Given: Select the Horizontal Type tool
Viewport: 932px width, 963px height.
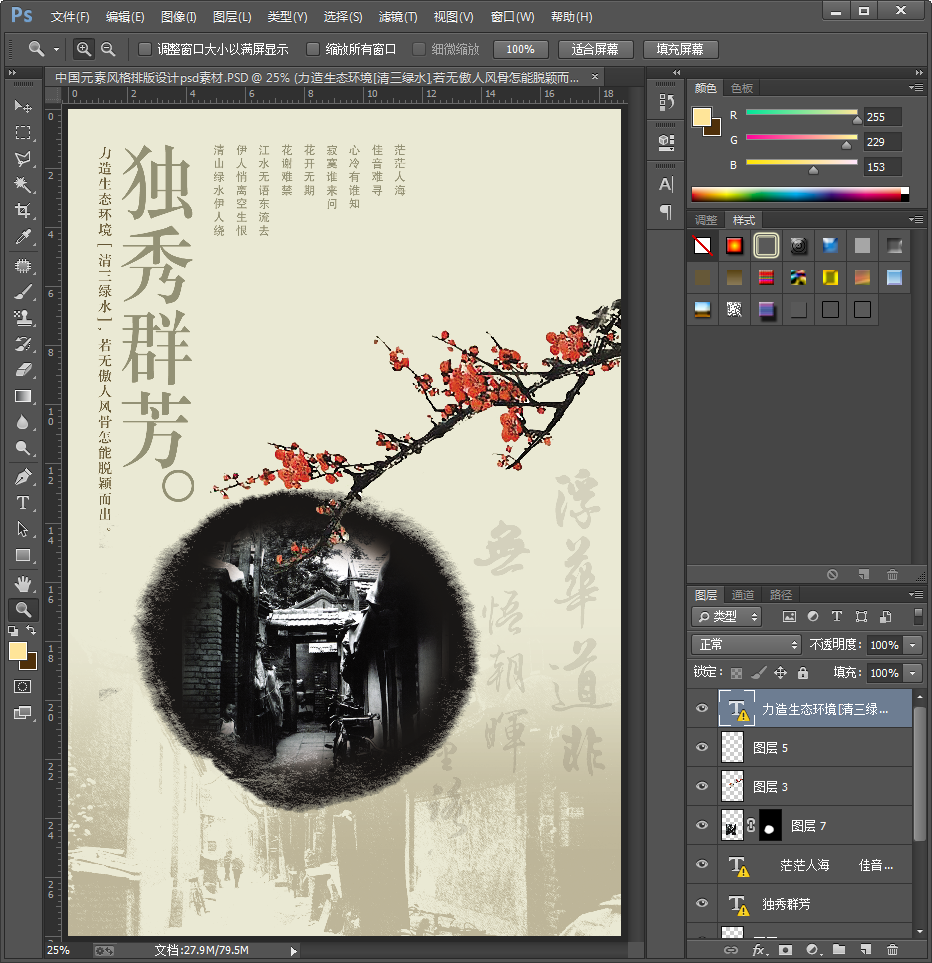Looking at the screenshot, I should (x=23, y=503).
